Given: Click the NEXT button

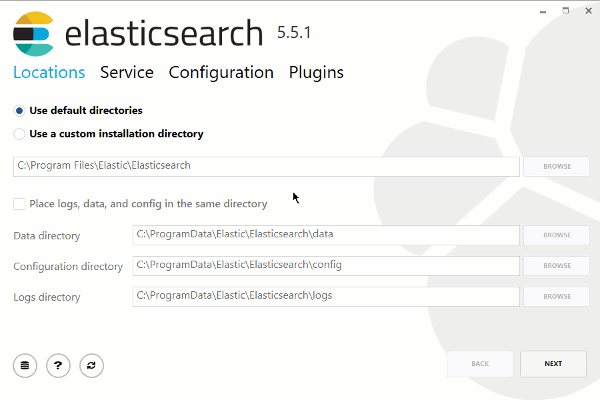Looking at the screenshot, I should [553, 364].
